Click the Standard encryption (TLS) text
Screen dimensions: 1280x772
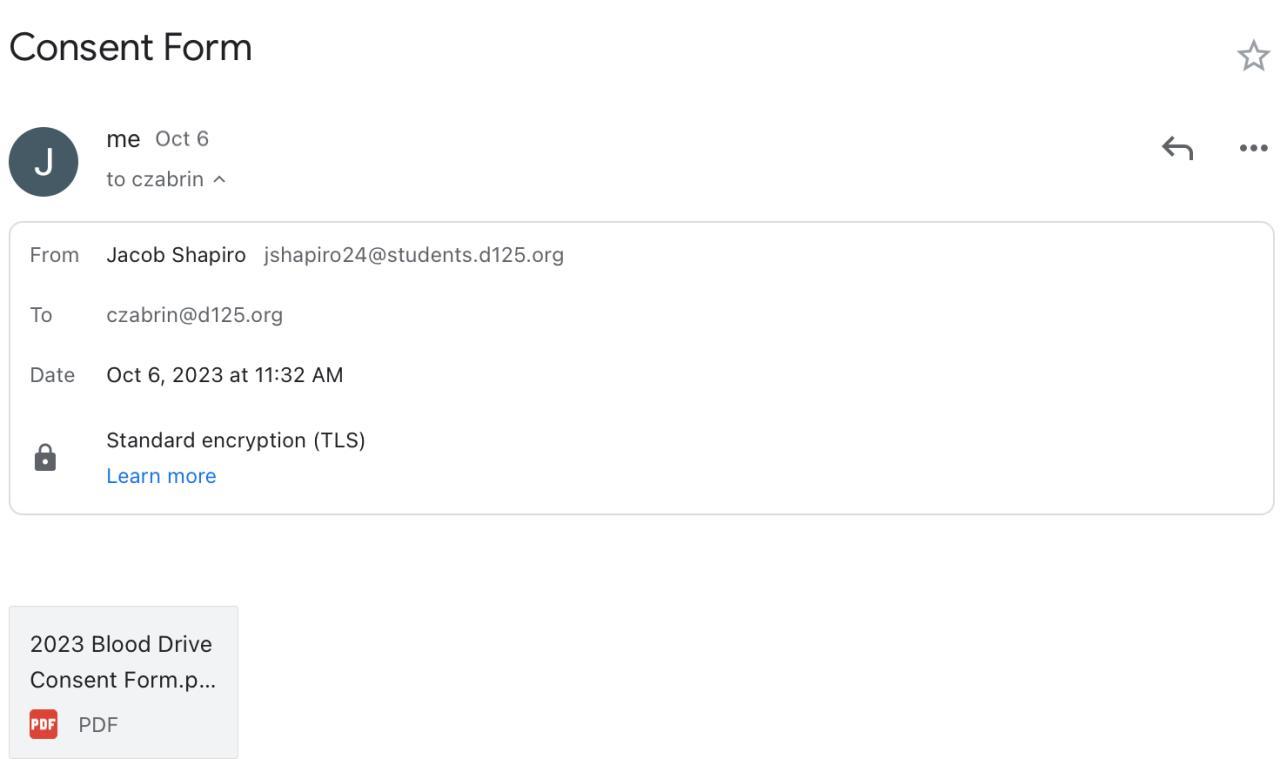[236, 440]
